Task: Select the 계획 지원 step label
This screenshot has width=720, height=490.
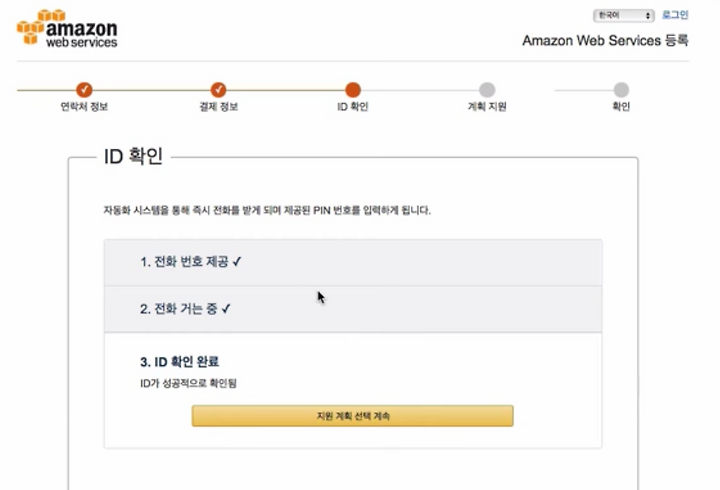Action: (x=487, y=107)
